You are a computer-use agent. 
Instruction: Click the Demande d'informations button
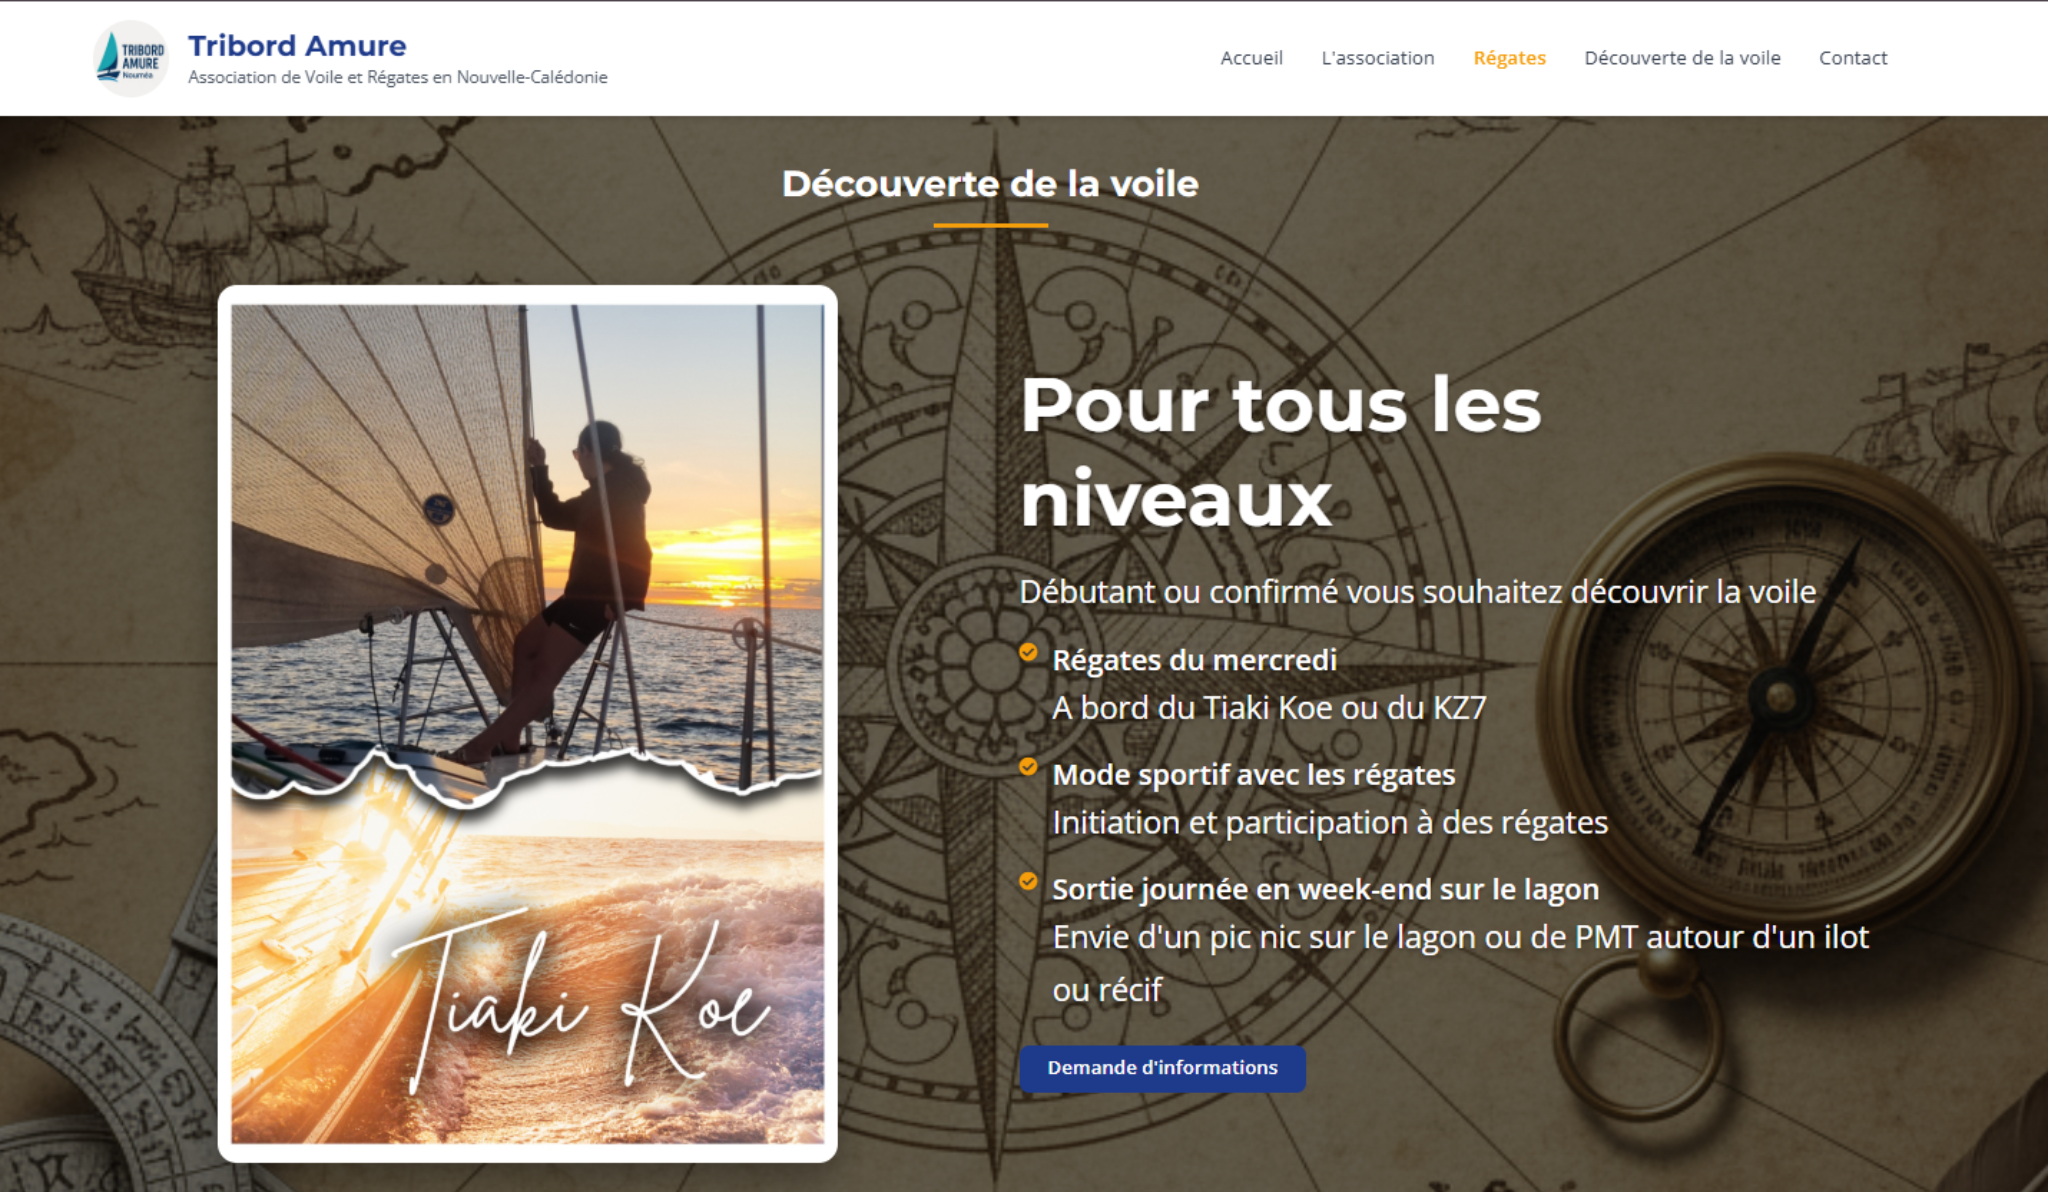pyautogui.click(x=1162, y=1068)
